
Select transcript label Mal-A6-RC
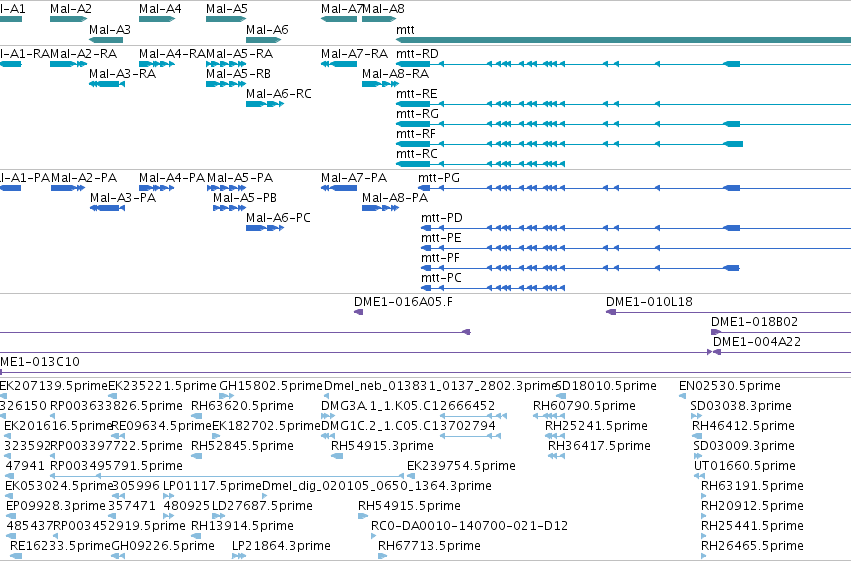278,94
